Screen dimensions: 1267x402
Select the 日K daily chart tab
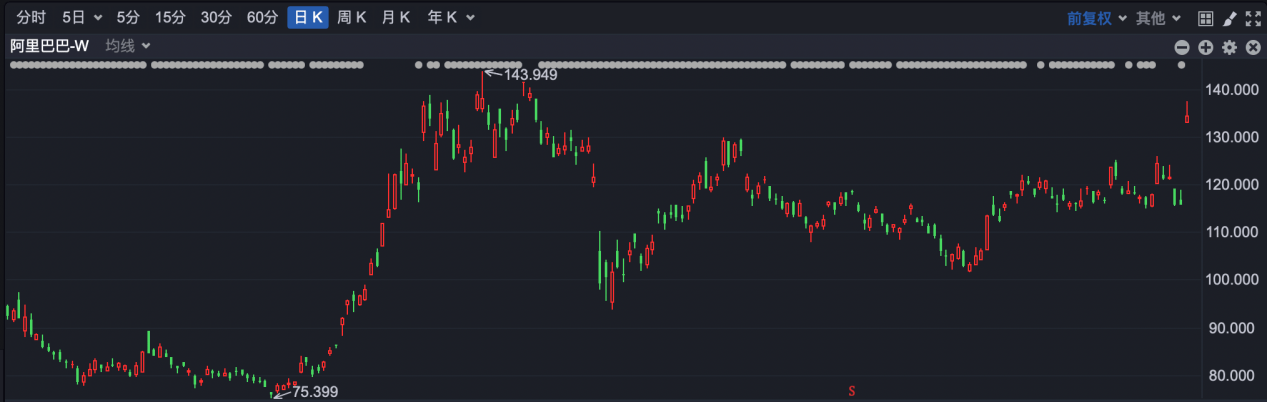pyautogui.click(x=307, y=18)
